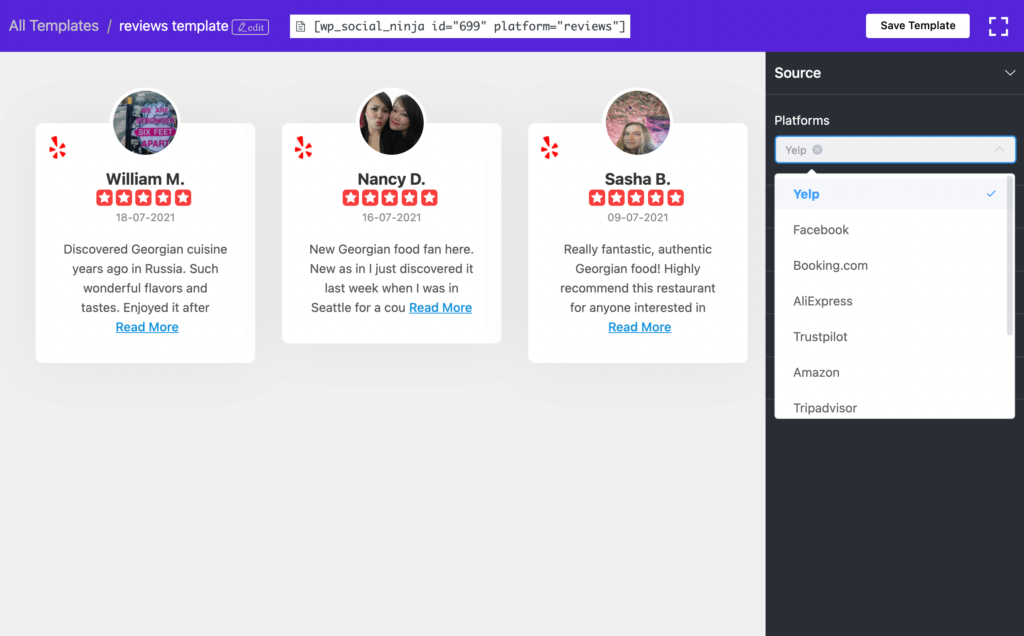Read More on Sasha B. review
Image resolution: width=1024 pixels, height=636 pixels.
point(639,327)
